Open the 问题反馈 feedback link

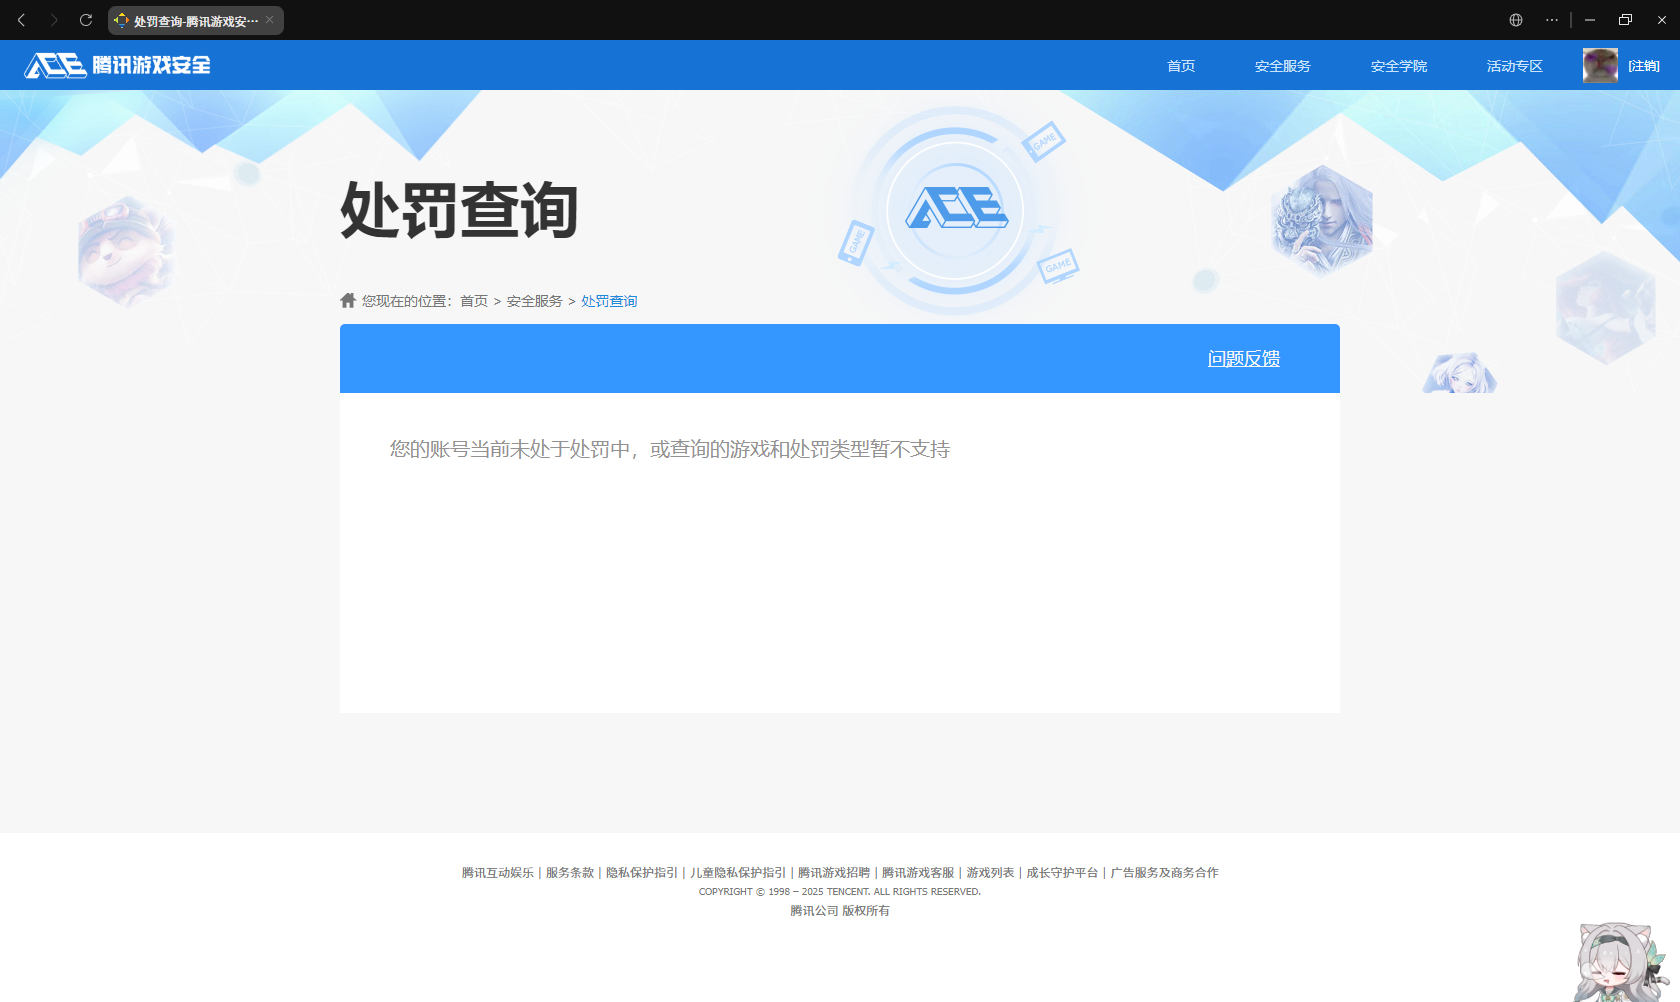click(1243, 359)
